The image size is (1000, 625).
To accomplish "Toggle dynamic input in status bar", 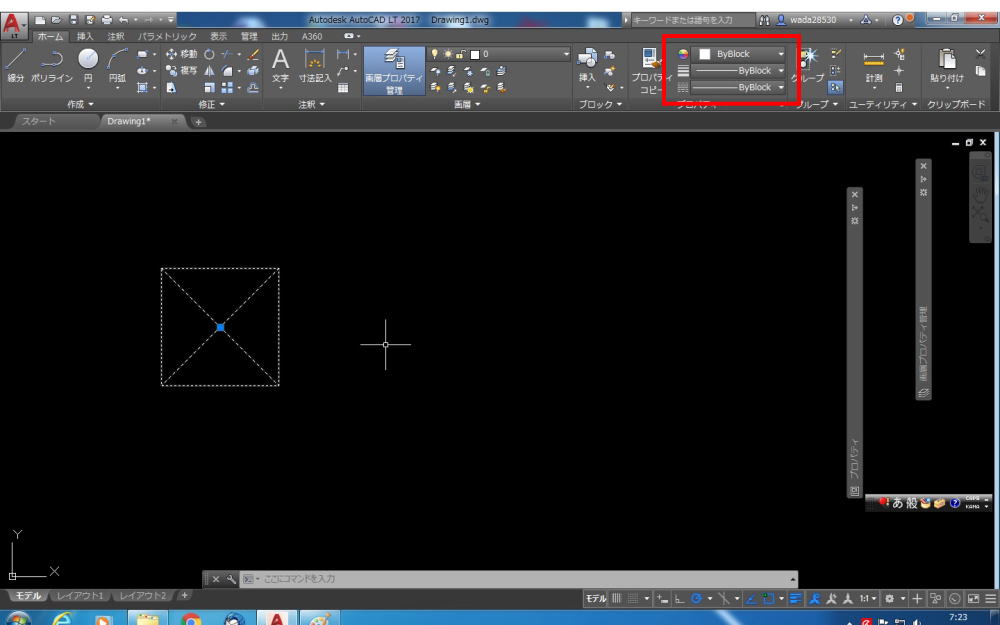I will (x=663, y=598).
